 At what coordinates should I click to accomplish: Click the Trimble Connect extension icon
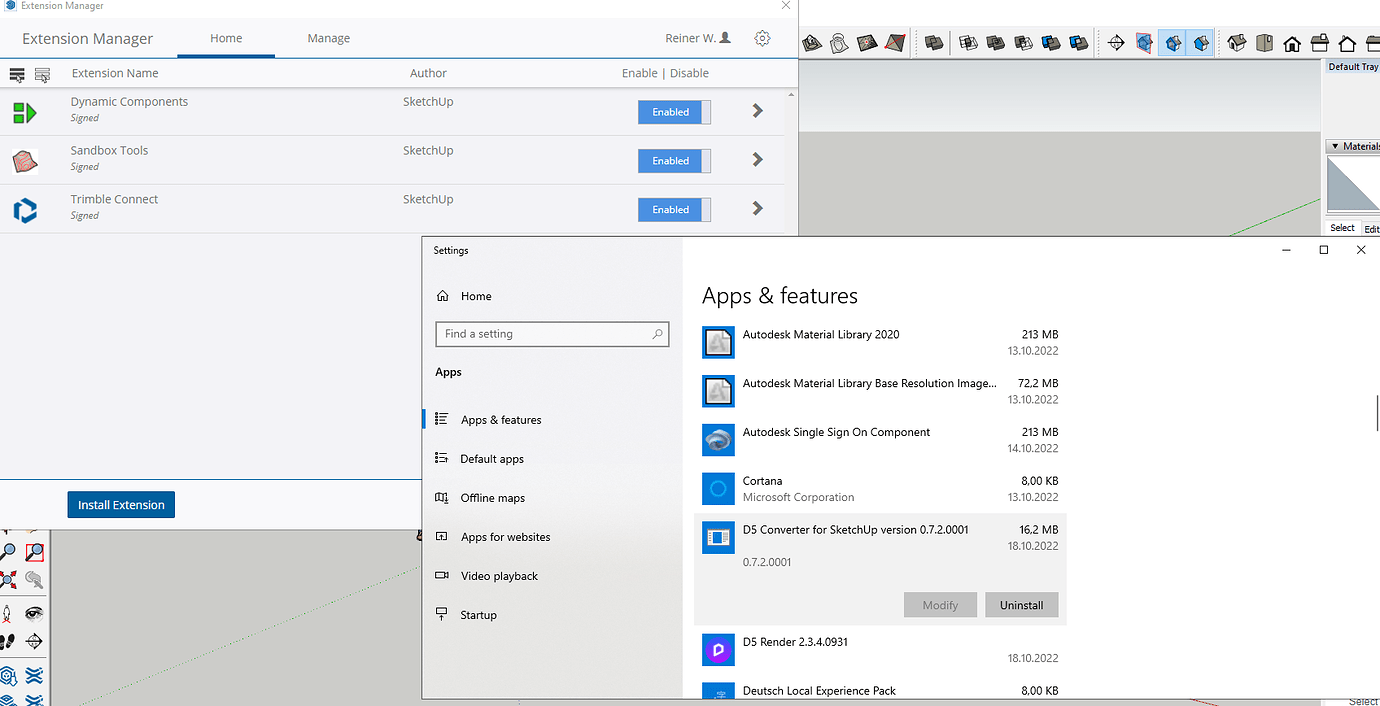pos(24,210)
